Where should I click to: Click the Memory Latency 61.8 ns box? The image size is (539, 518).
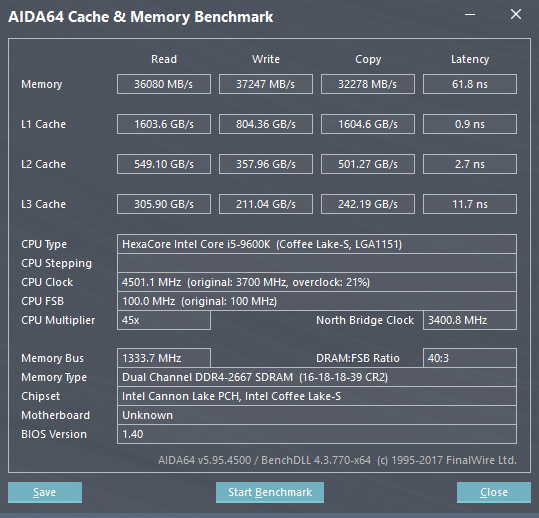pyautogui.click(x=470, y=84)
